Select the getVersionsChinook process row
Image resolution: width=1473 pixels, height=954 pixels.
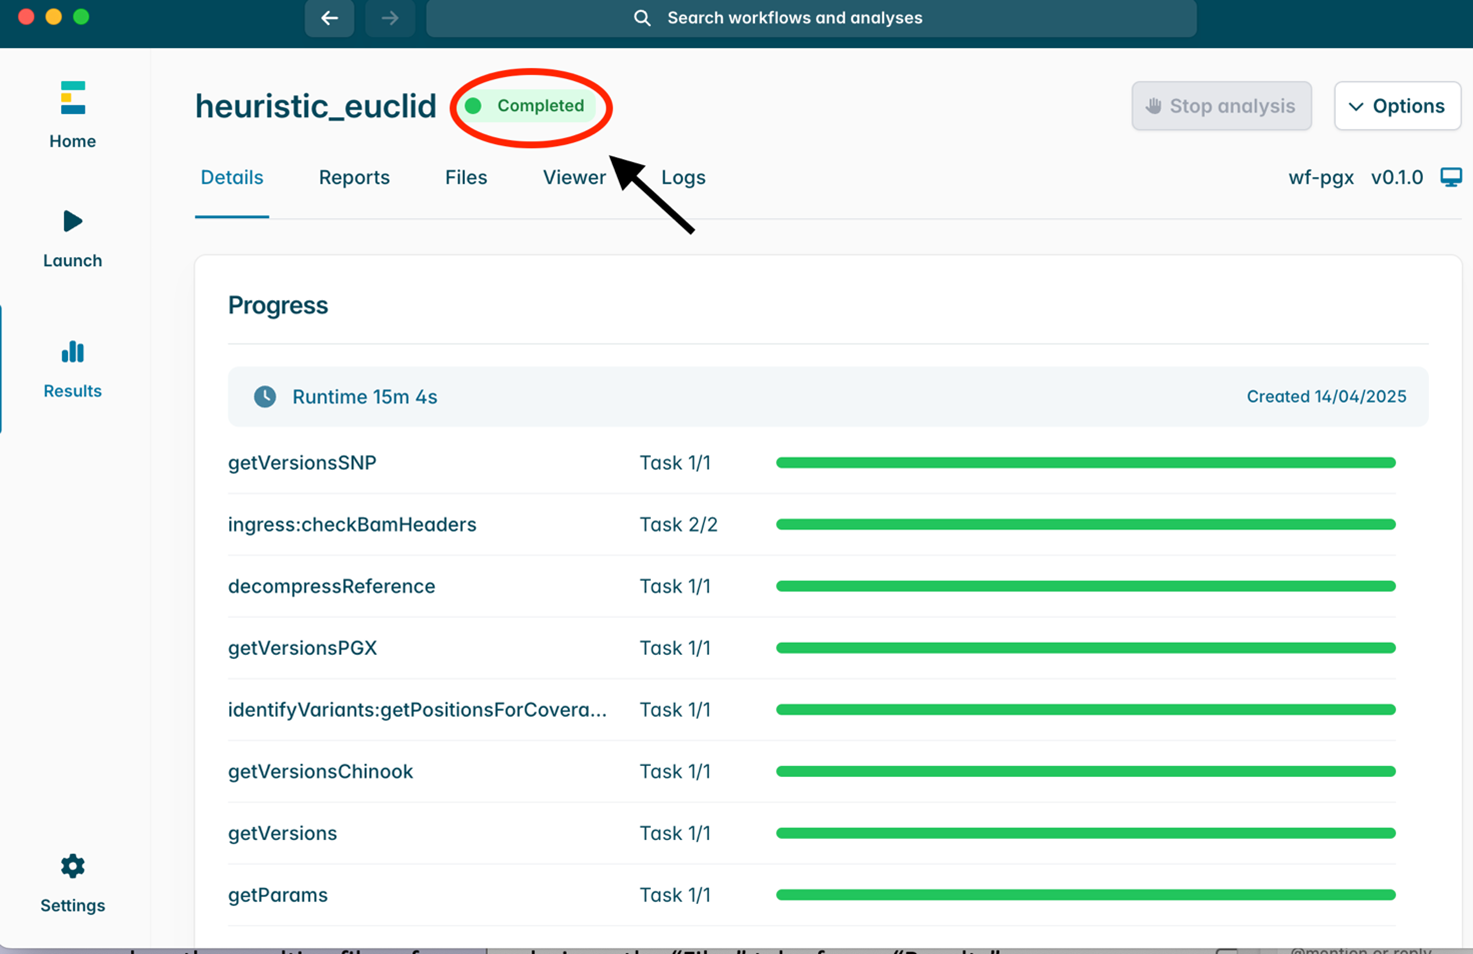coord(812,771)
